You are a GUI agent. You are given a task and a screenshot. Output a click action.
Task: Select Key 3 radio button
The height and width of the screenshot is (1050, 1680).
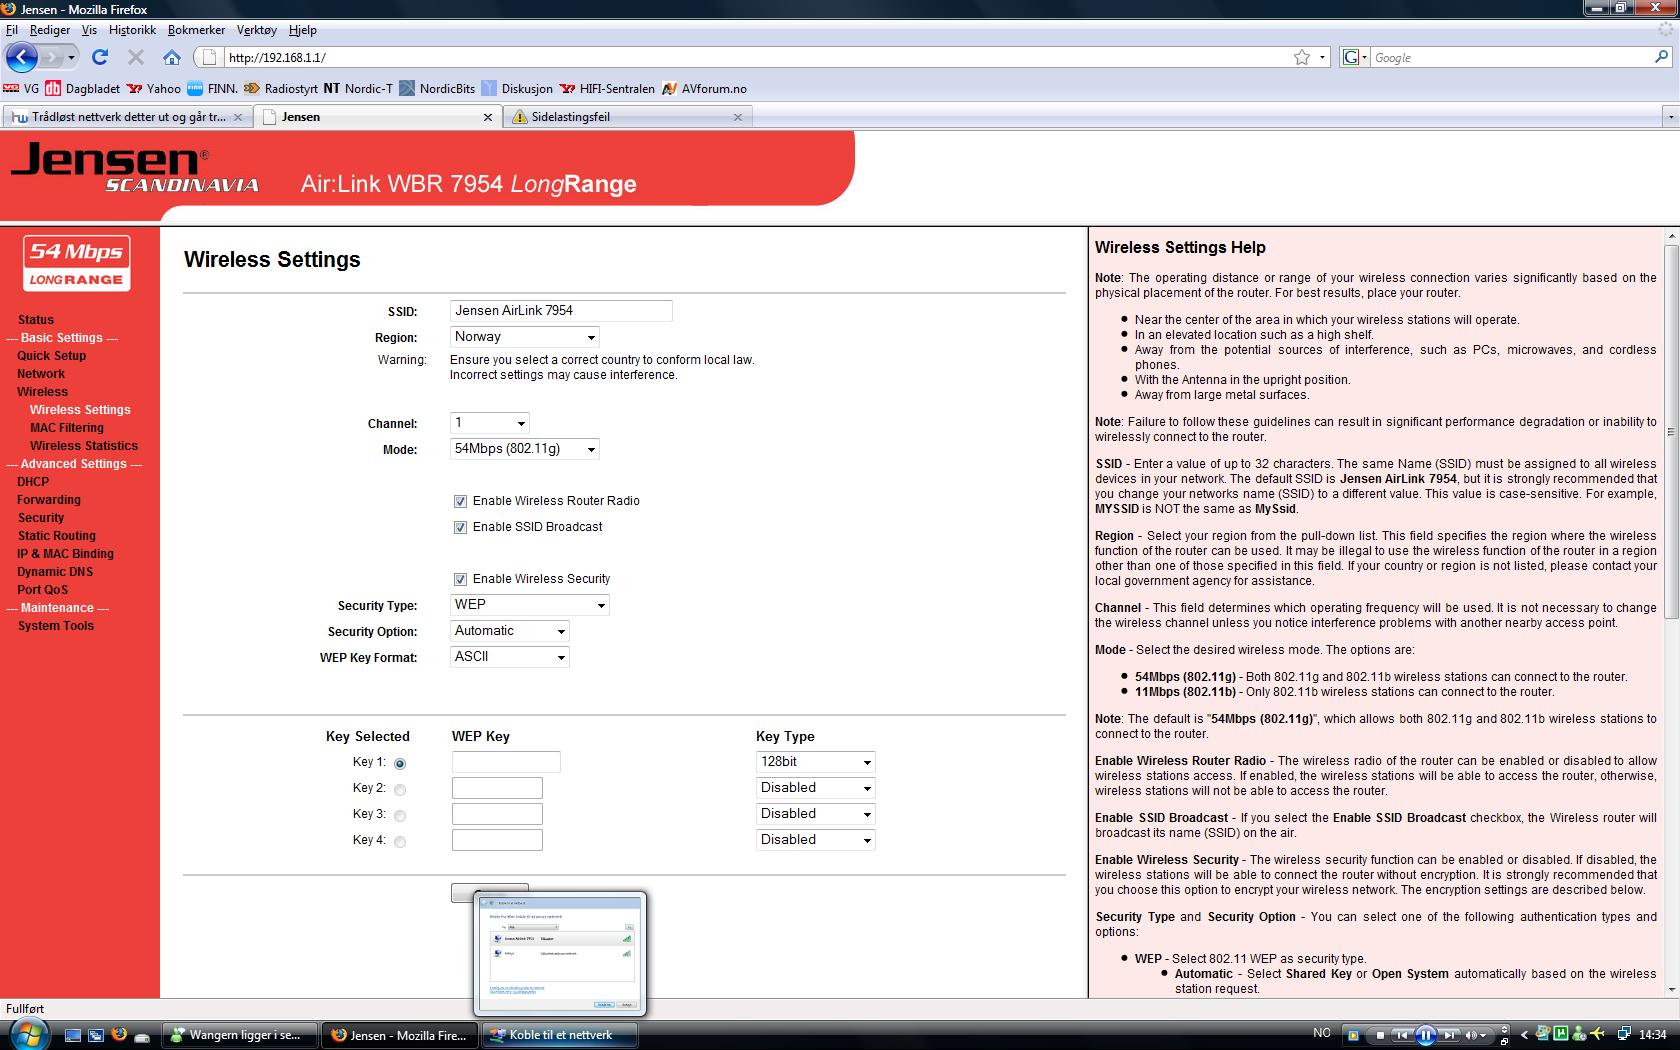tap(400, 815)
